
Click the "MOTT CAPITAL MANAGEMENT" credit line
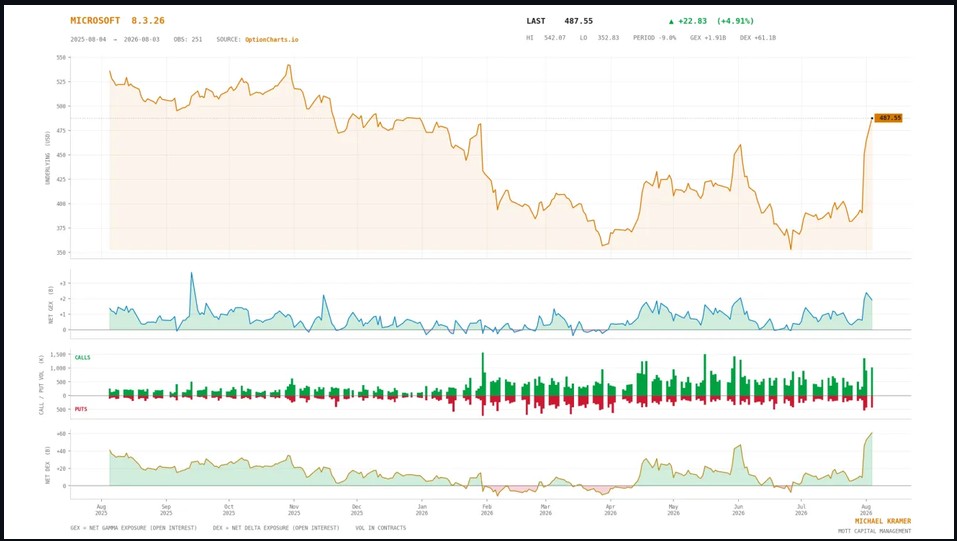874,531
